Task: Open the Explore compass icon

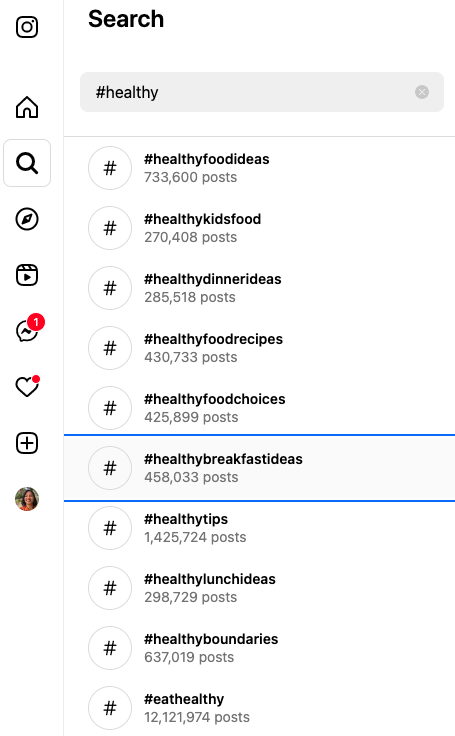Action: coord(27,219)
